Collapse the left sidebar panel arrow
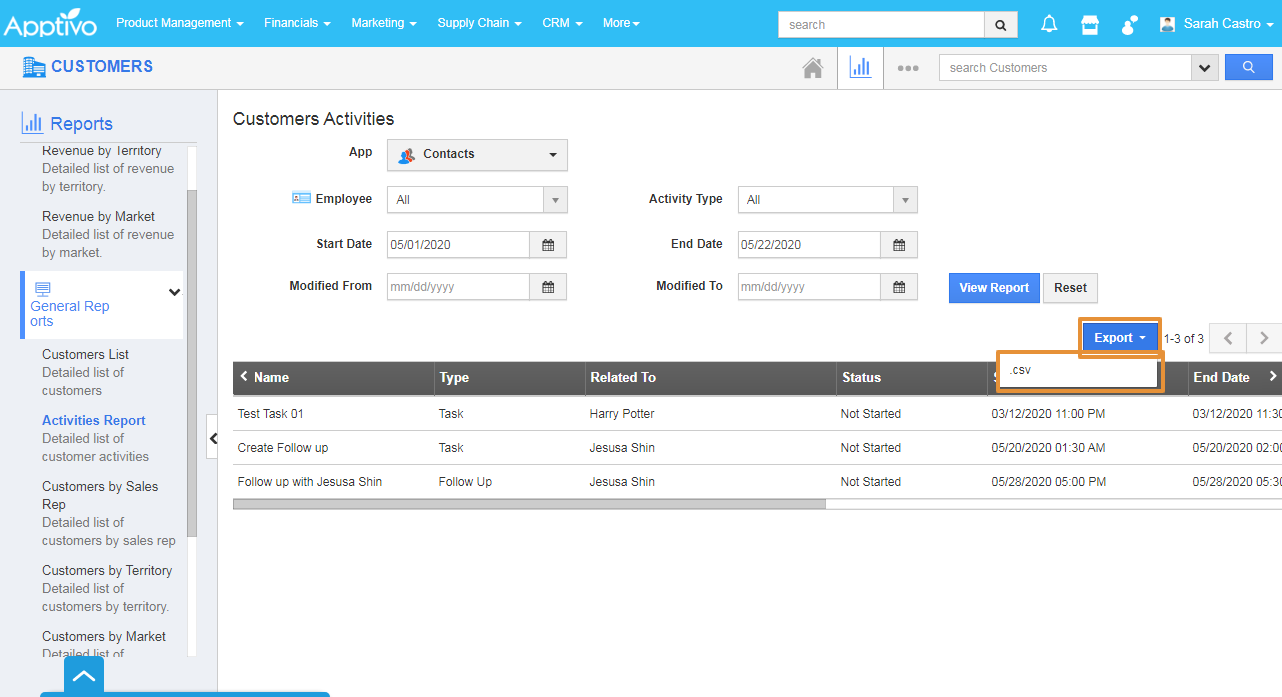Viewport: 1282px width, 697px height. point(213,438)
